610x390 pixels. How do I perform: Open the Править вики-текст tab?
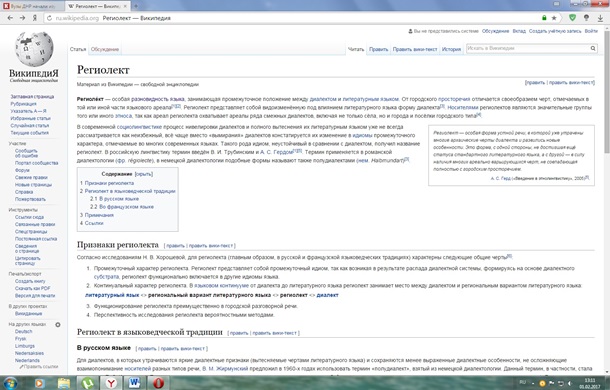click(415, 49)
